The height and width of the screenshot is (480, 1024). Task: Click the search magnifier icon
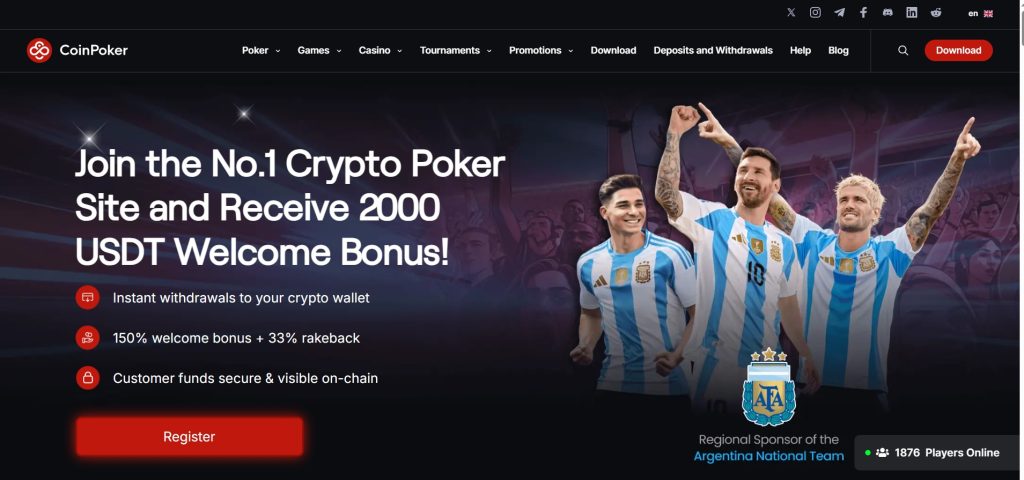point(903,50)
